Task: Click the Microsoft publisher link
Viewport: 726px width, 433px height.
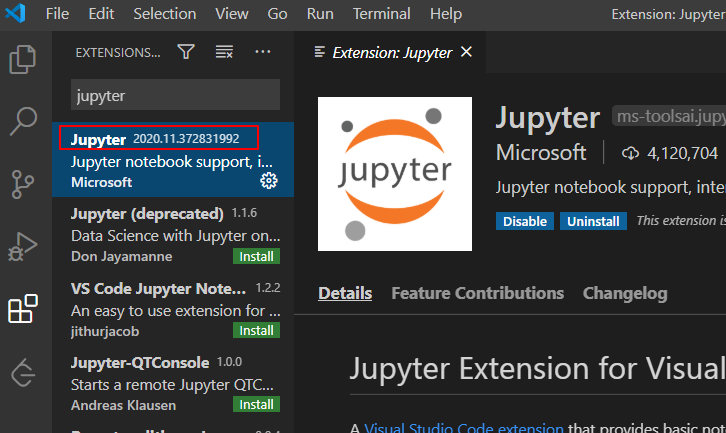Action: click(541, 152)
